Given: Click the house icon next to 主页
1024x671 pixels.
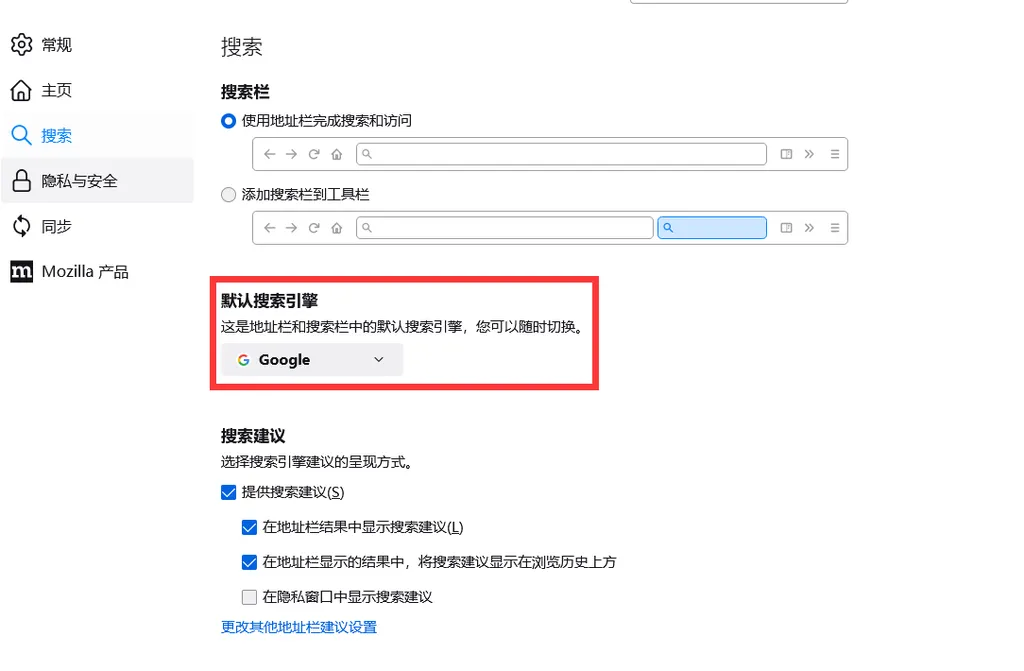Looking at the screenshot, I should 21,90.
